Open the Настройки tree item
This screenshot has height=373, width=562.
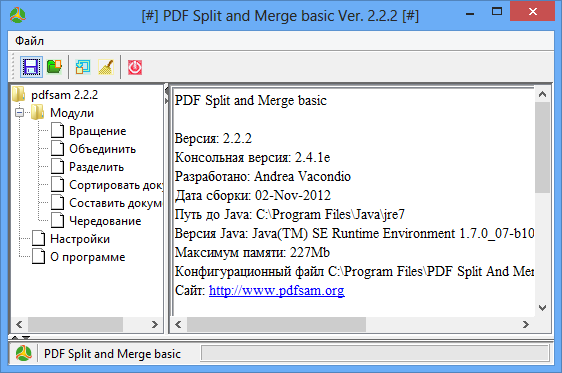pos(80,239)
